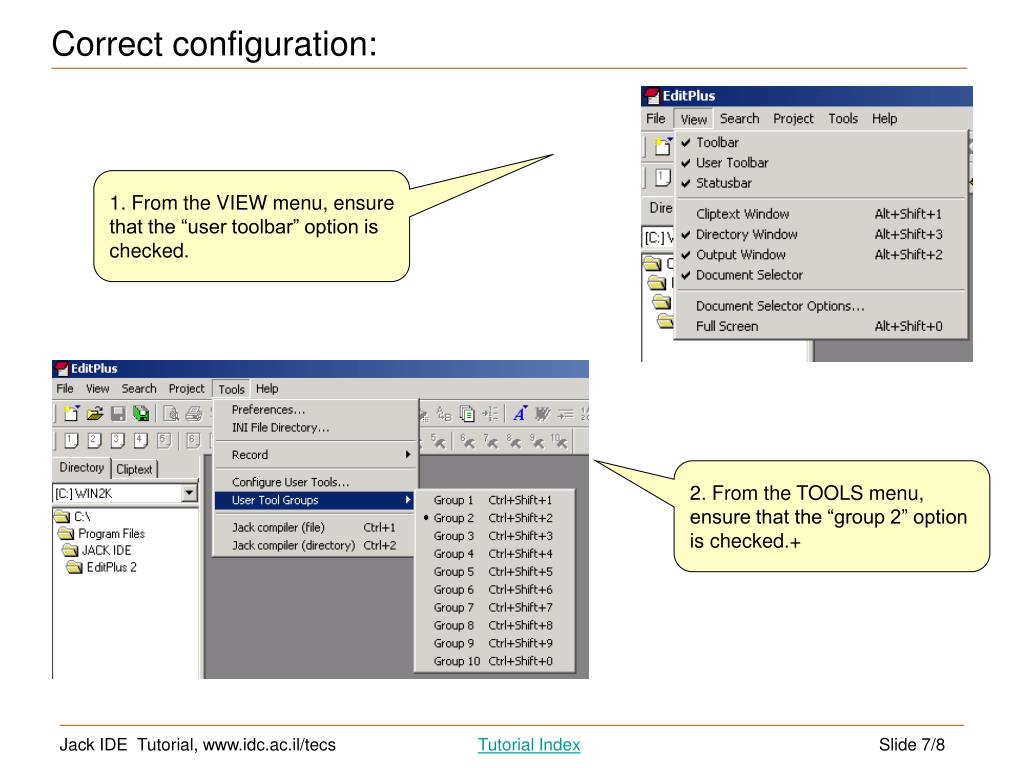Click the Print Preview toolbar icon
The height and width of the screenshot is (768, 1024).
click(171, 413)
